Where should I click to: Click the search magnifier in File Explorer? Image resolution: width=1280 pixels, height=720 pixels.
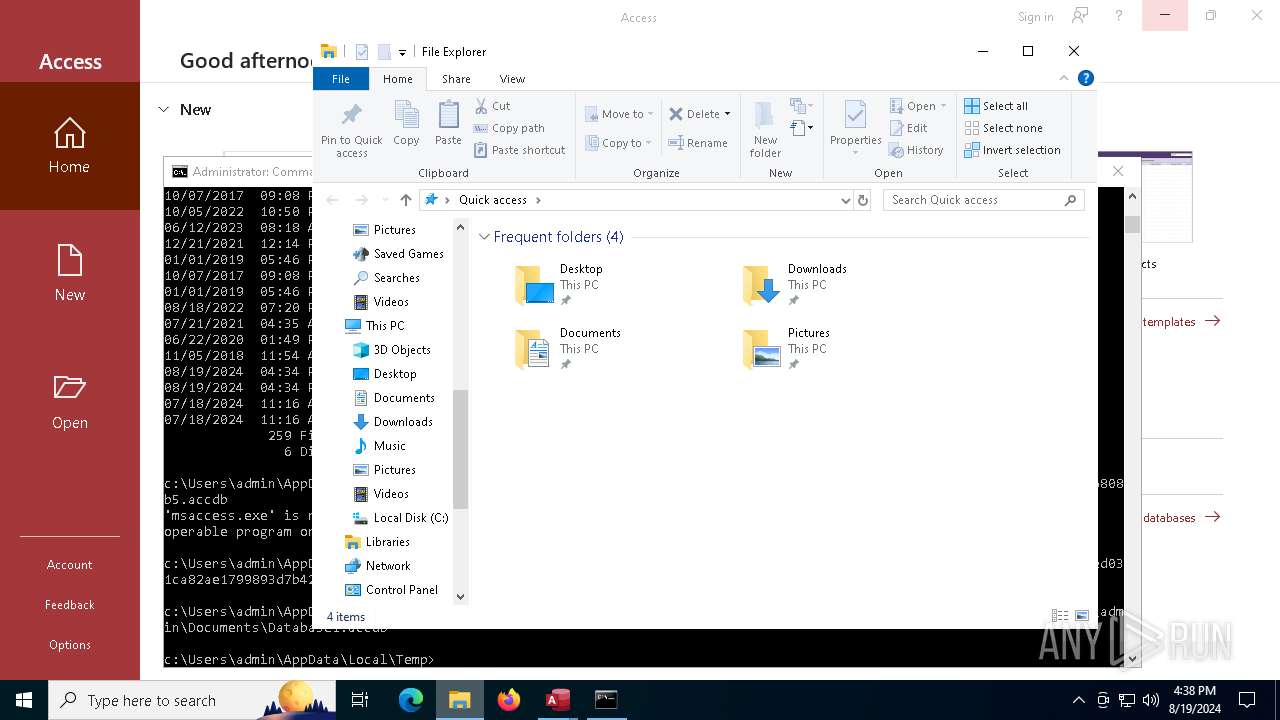coord(1070,200)
